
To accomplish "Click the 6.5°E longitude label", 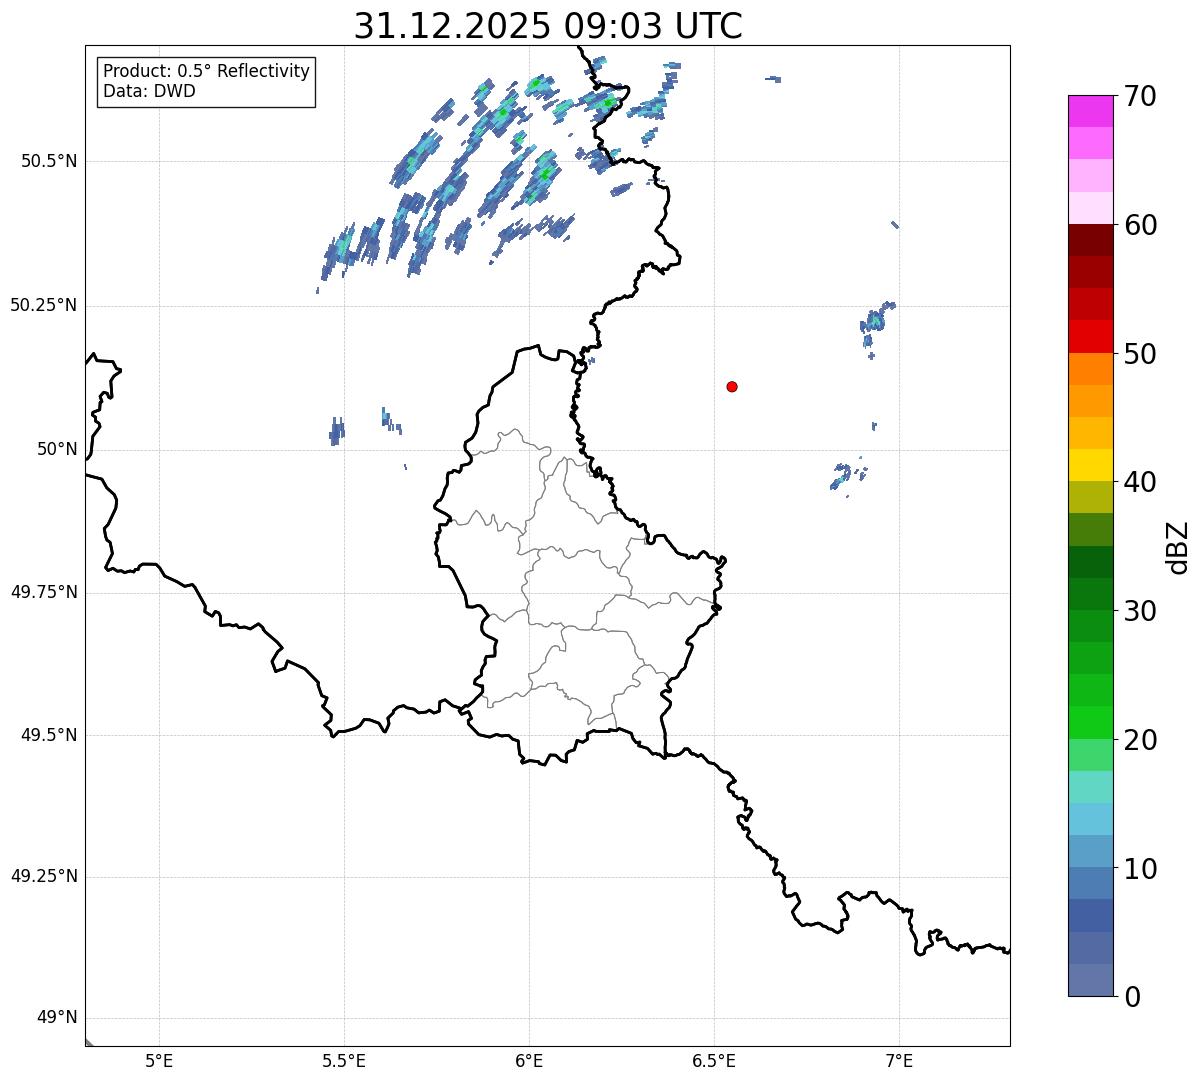I will click(714, 1060).
